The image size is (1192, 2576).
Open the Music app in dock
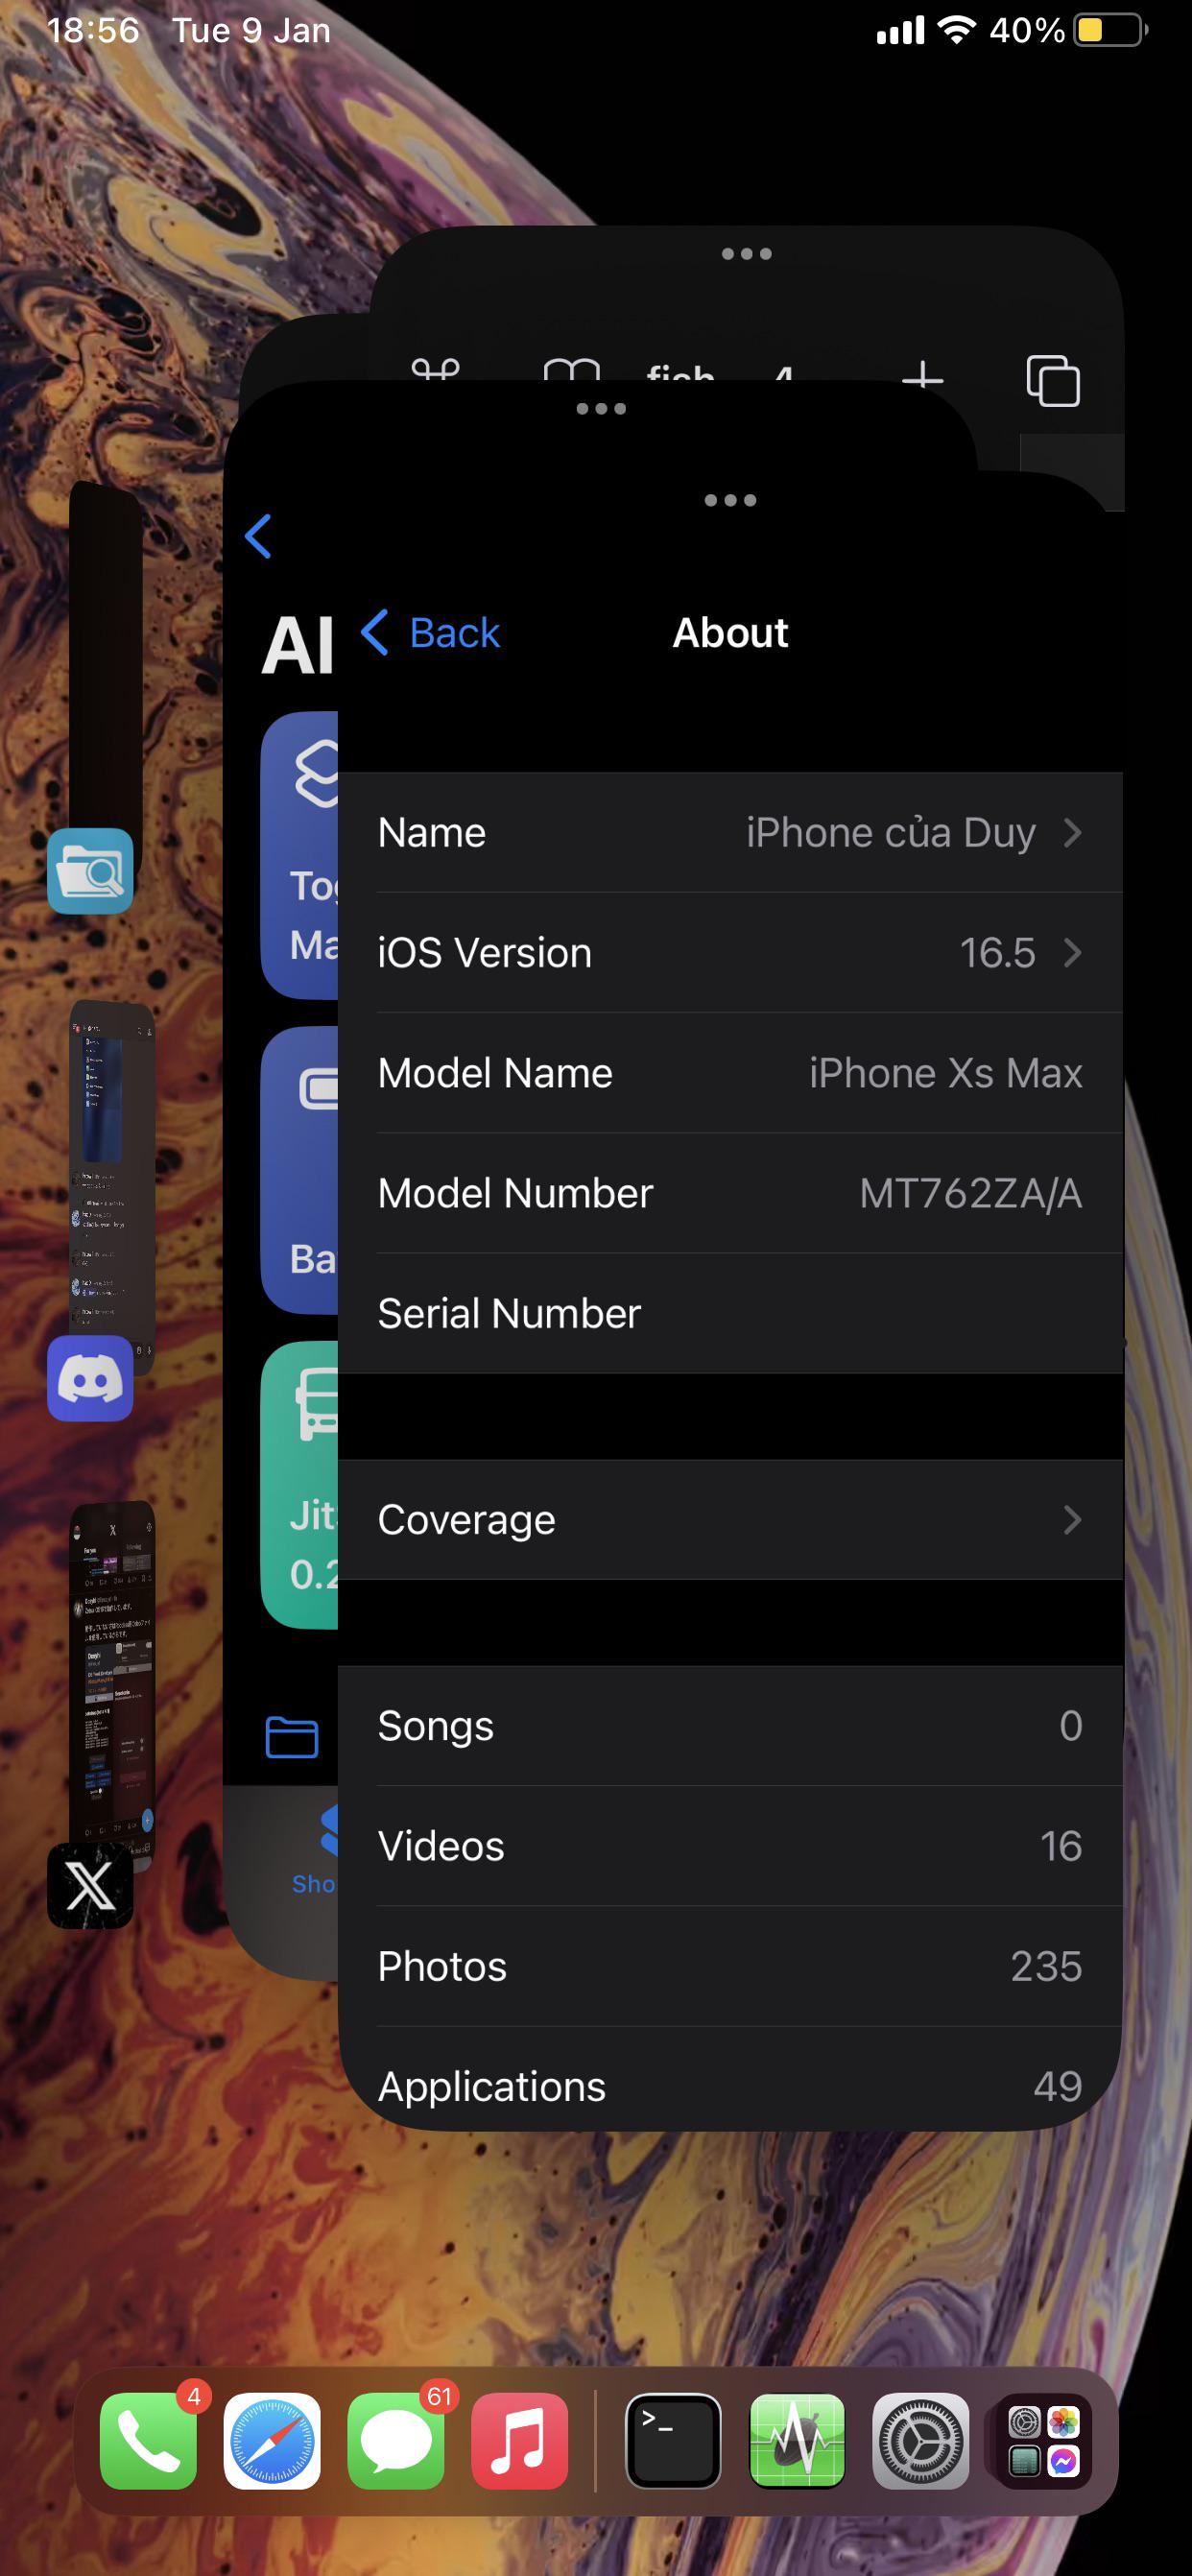click(x=520, y=2441)
